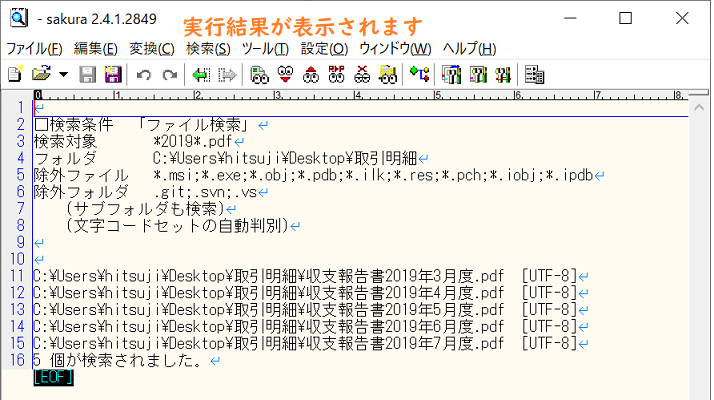Click the フォルダ path line
The height and width of the screenshot is (400, 714).
[x=231, y=158]
